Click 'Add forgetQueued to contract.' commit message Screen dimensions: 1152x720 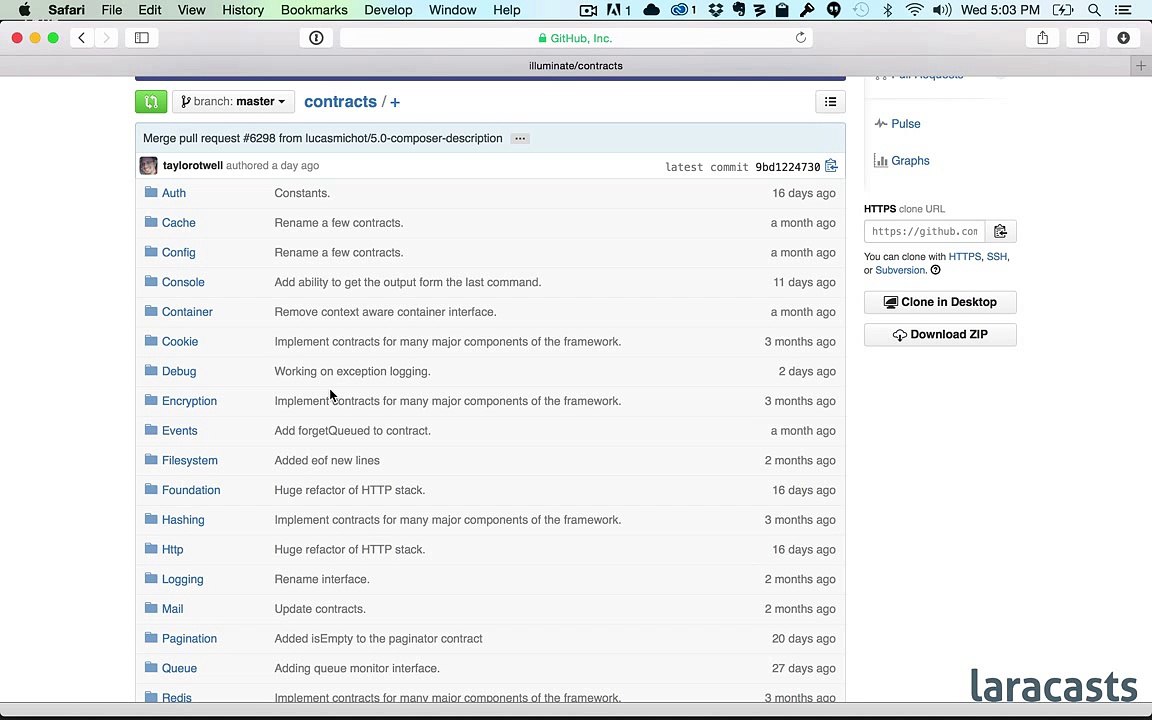click(x=353, y=431)
